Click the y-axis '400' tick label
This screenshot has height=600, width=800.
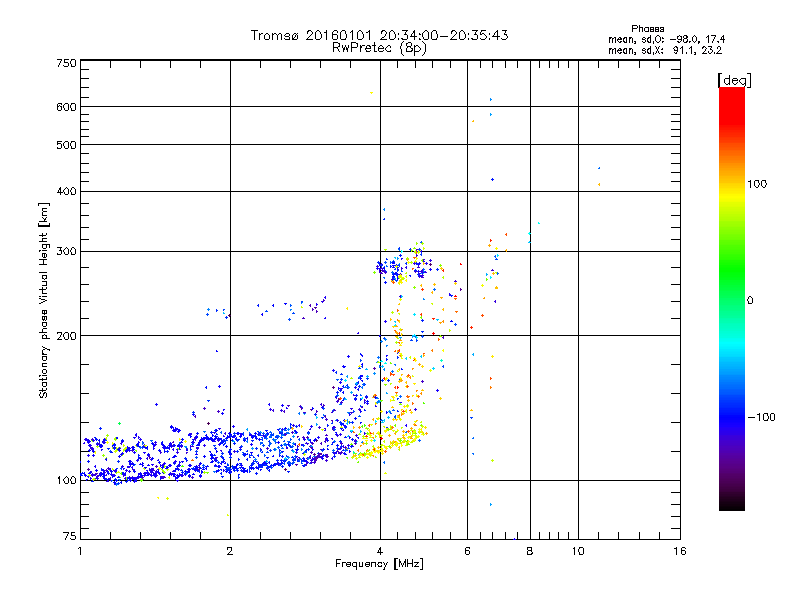pos(66,192)
